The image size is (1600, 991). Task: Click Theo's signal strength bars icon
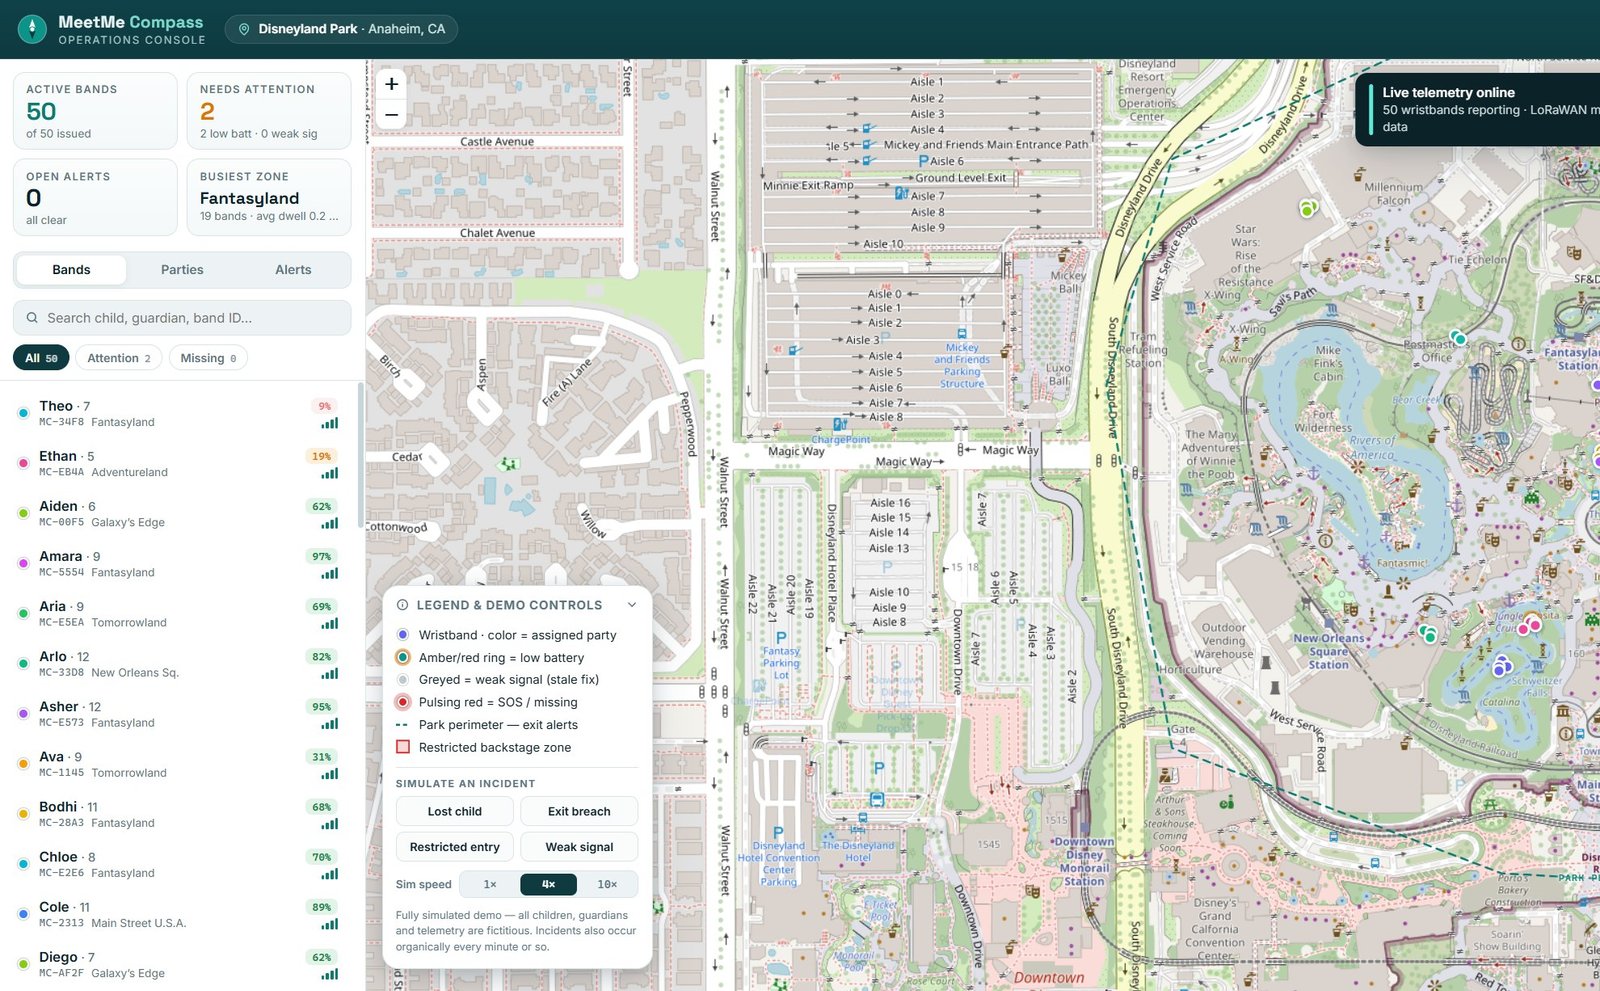pyautogui.click(x=329, y=423)
